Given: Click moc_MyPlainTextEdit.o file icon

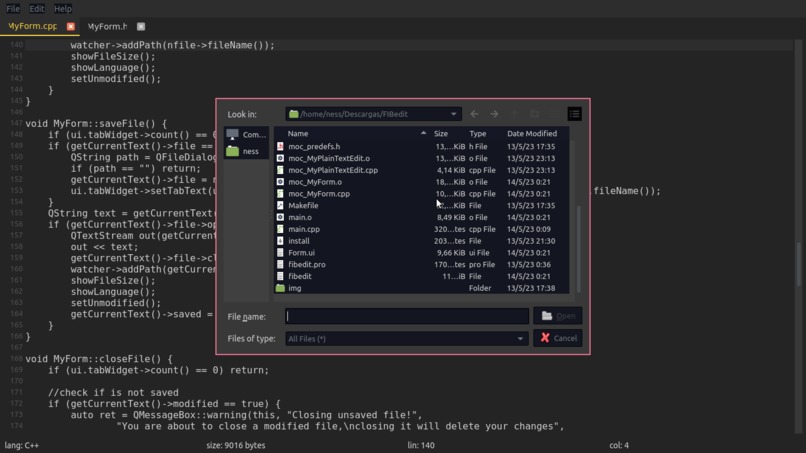Looking at the screenshot, I should [280, 158].
